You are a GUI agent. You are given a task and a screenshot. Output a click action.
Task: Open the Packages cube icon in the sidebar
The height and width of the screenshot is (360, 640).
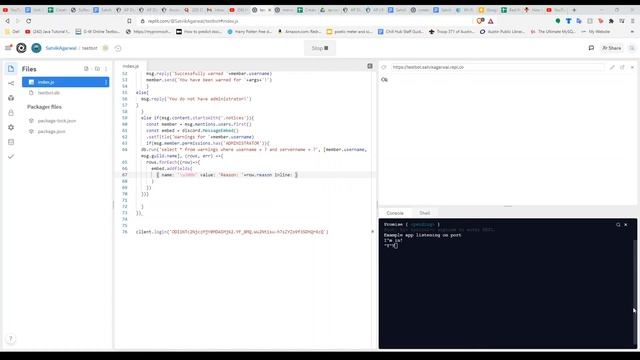11,98
